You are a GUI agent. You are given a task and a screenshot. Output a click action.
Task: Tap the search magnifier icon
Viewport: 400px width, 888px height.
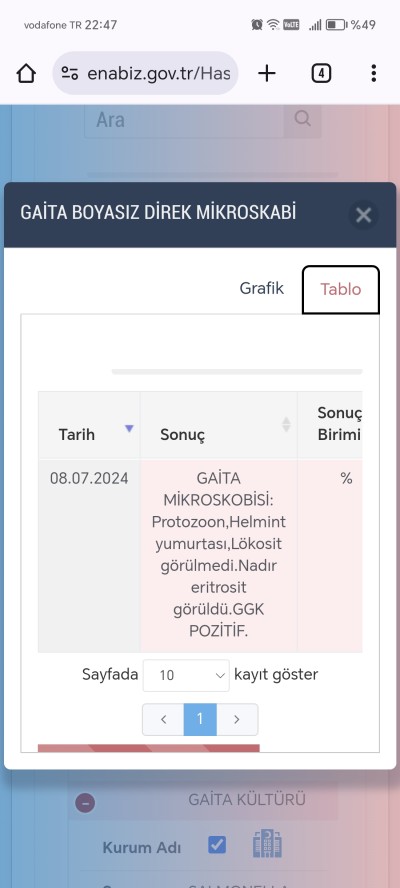click(303, 119)
